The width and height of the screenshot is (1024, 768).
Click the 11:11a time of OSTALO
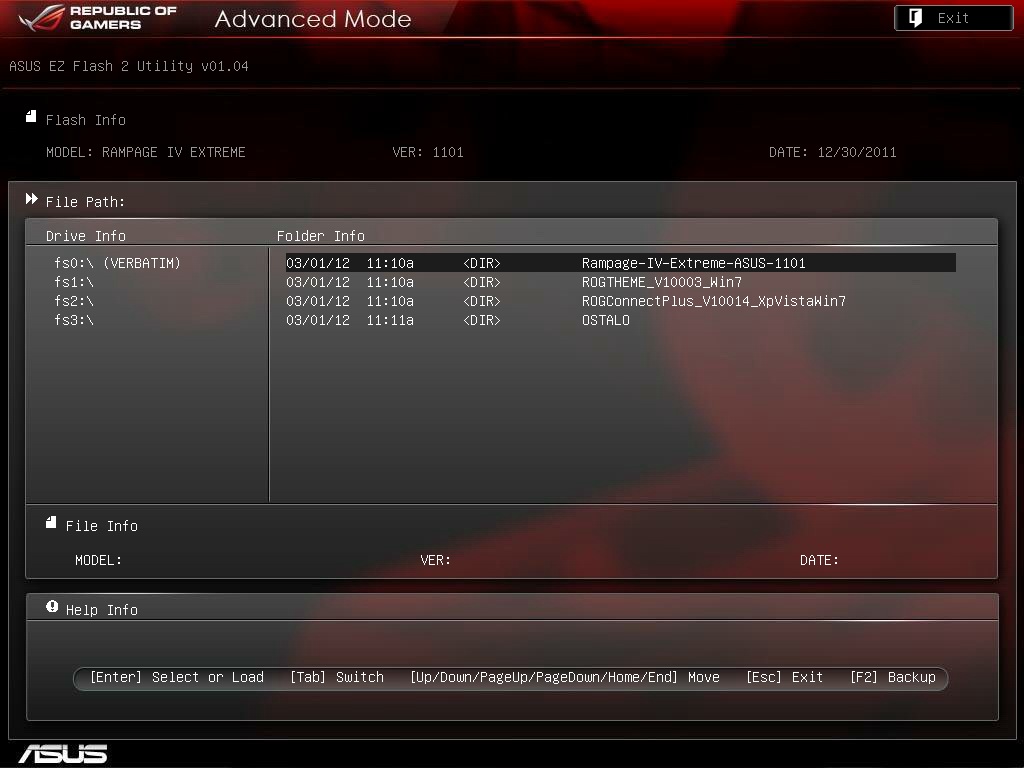click(x=390, y=320)
